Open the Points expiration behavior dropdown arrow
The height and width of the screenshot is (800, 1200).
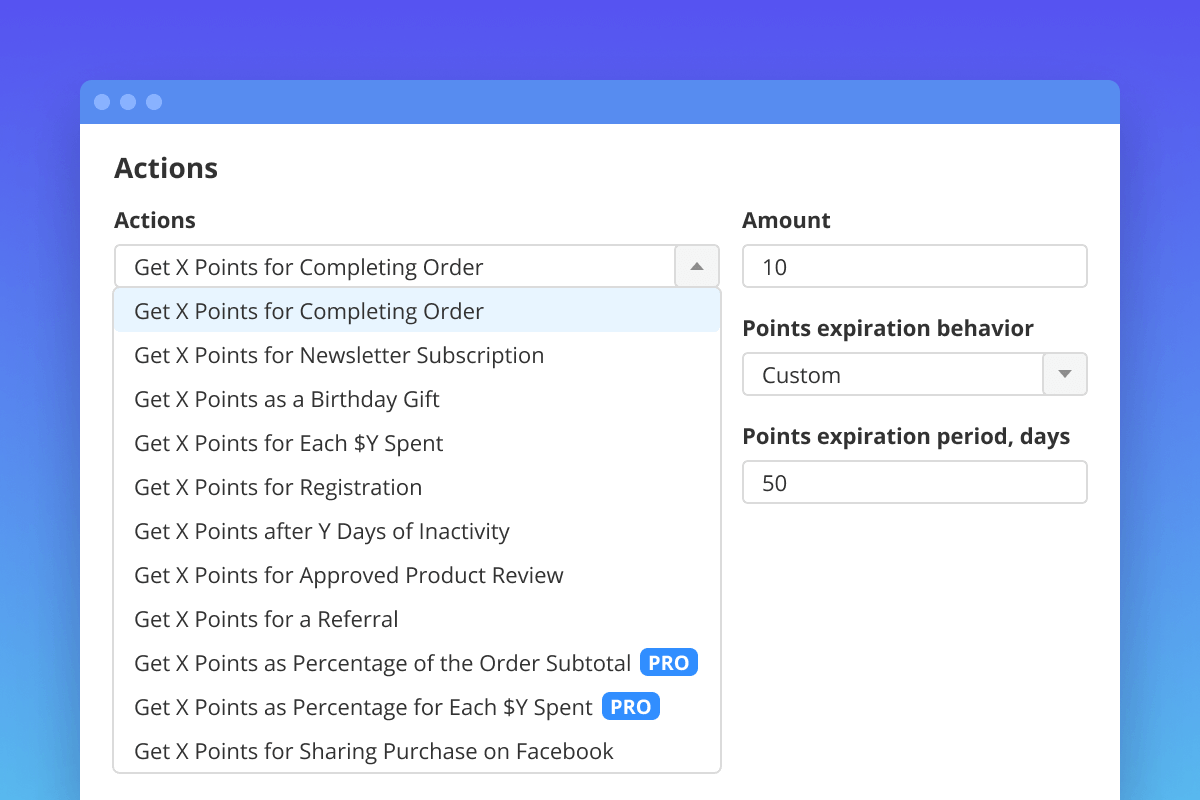[1065, 375]
